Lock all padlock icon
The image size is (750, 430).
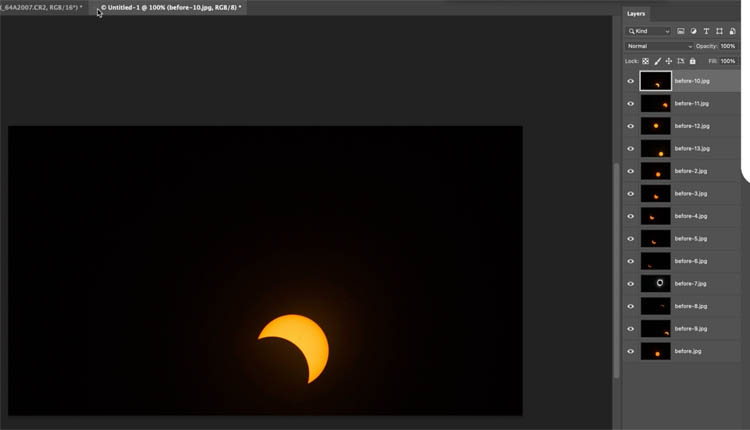pyautogui.click(x=693, y=61)
